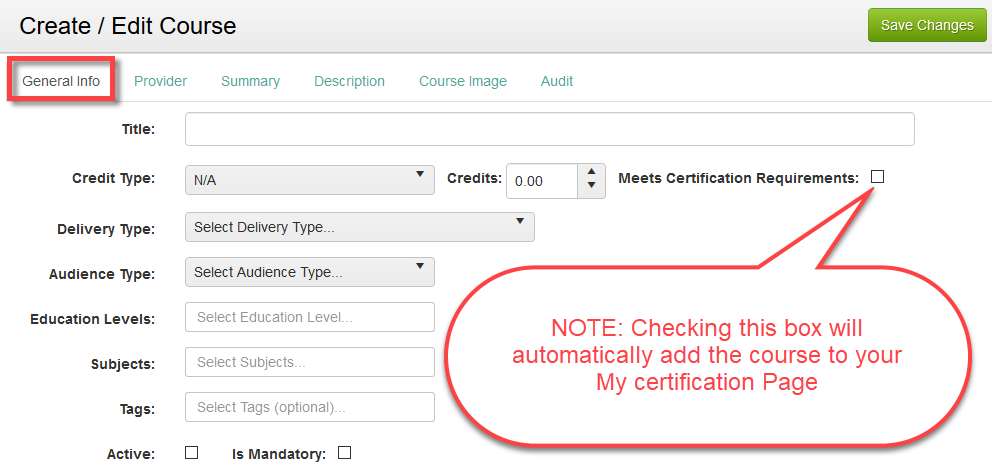
Task: Switch to the General Info tab
Action: (61, 81)
